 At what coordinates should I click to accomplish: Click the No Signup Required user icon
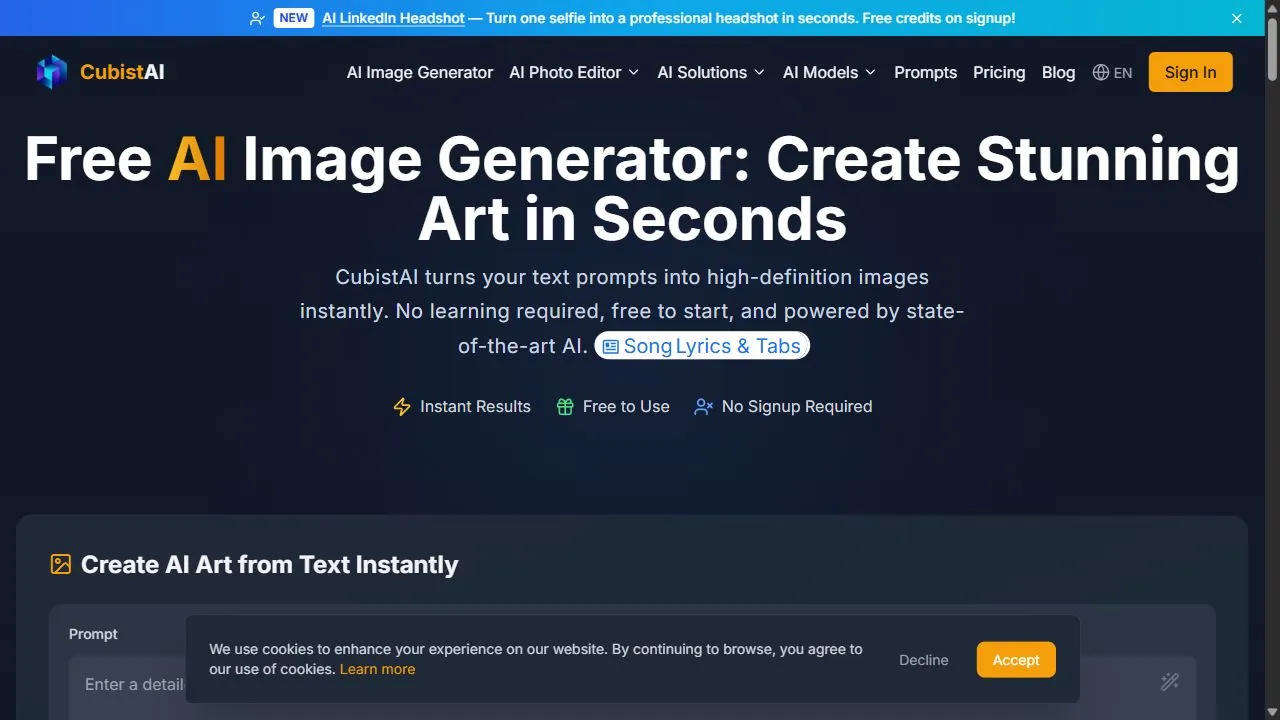[x=704, y=407]
